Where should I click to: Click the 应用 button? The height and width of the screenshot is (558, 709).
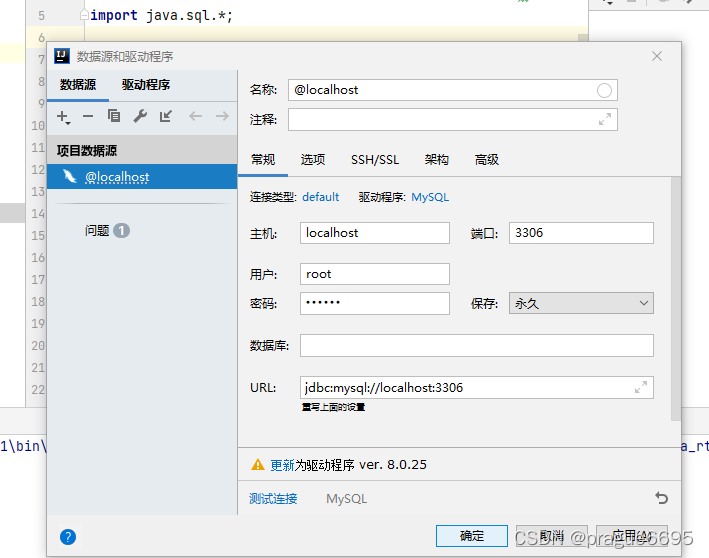pyautogui.click(x=632, y=536)
